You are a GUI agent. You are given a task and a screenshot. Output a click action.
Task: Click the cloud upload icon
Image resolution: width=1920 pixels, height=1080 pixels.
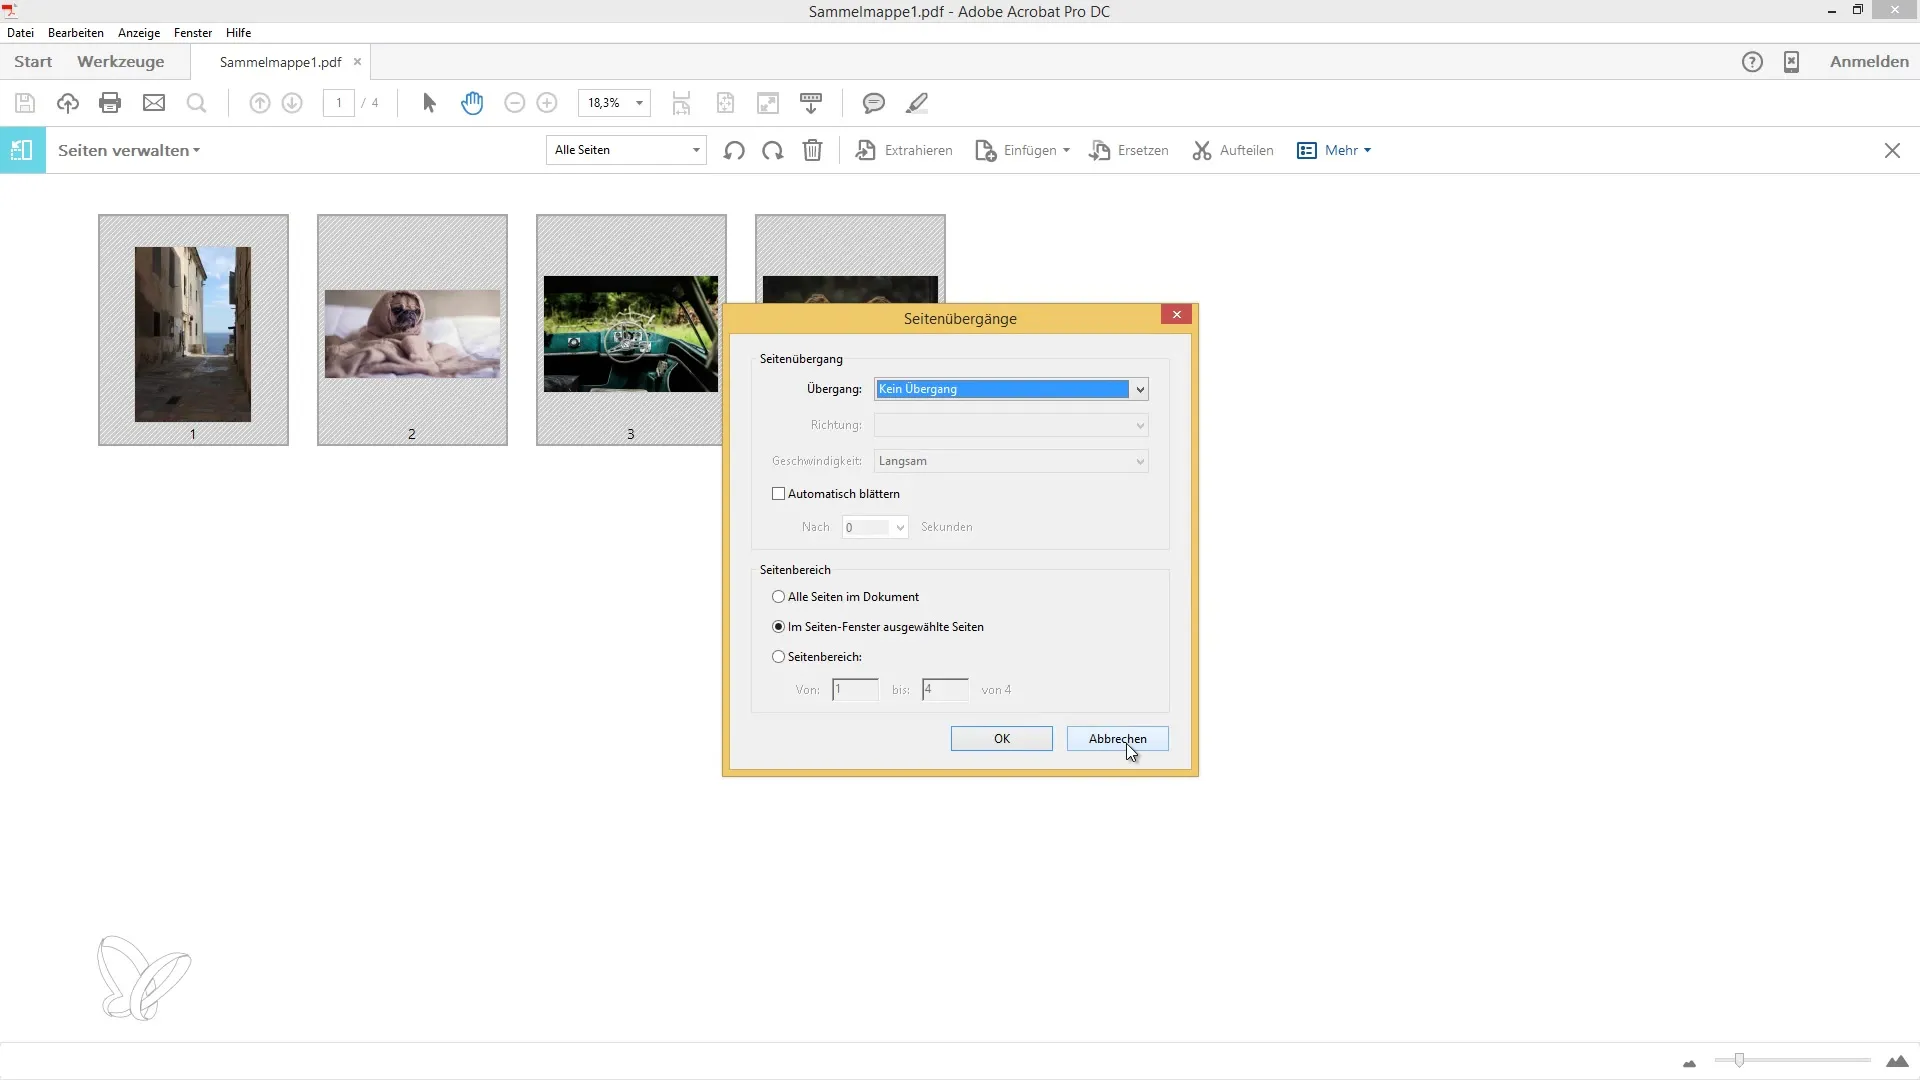click(67, 103)
